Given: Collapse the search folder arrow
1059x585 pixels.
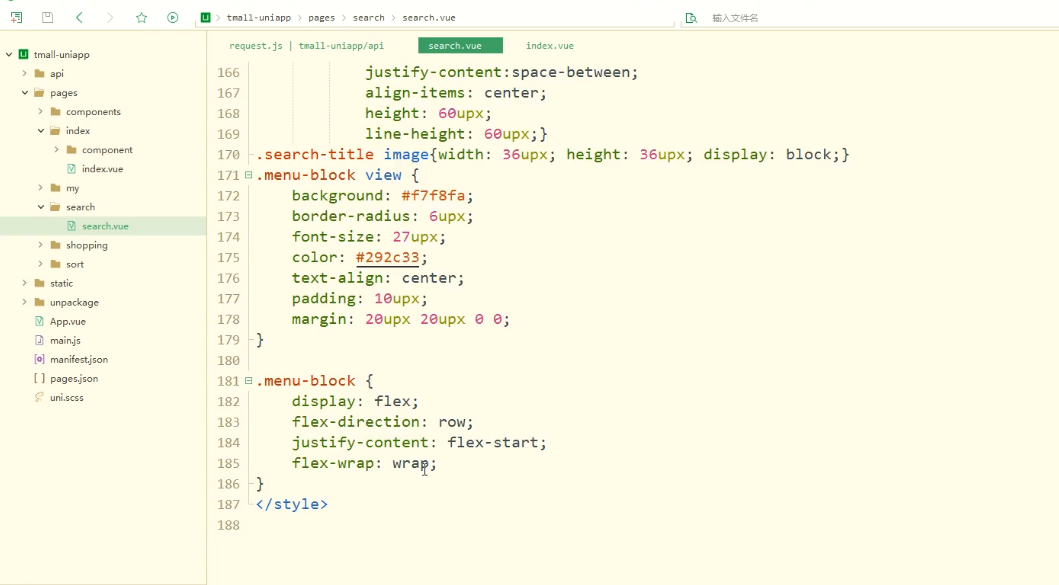Looking at the screenshot, I should 41,207.
